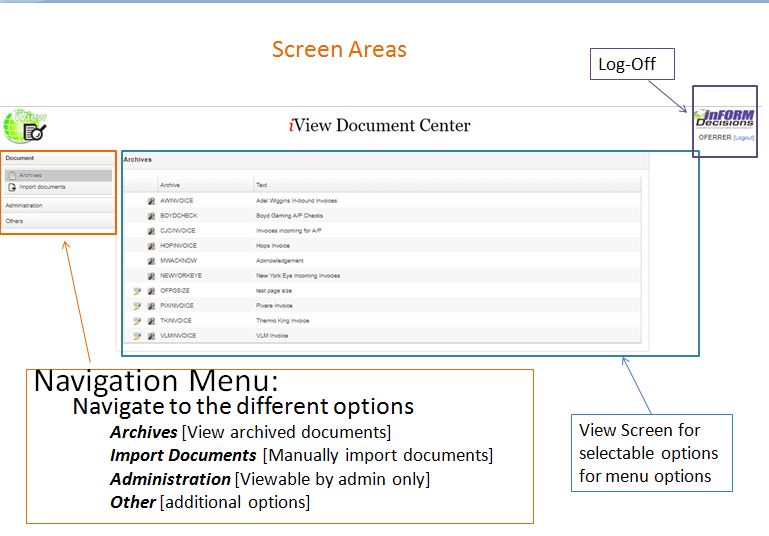Click the iView globe logo
This screenshot has height=536, width=769.
click(23, 125)
